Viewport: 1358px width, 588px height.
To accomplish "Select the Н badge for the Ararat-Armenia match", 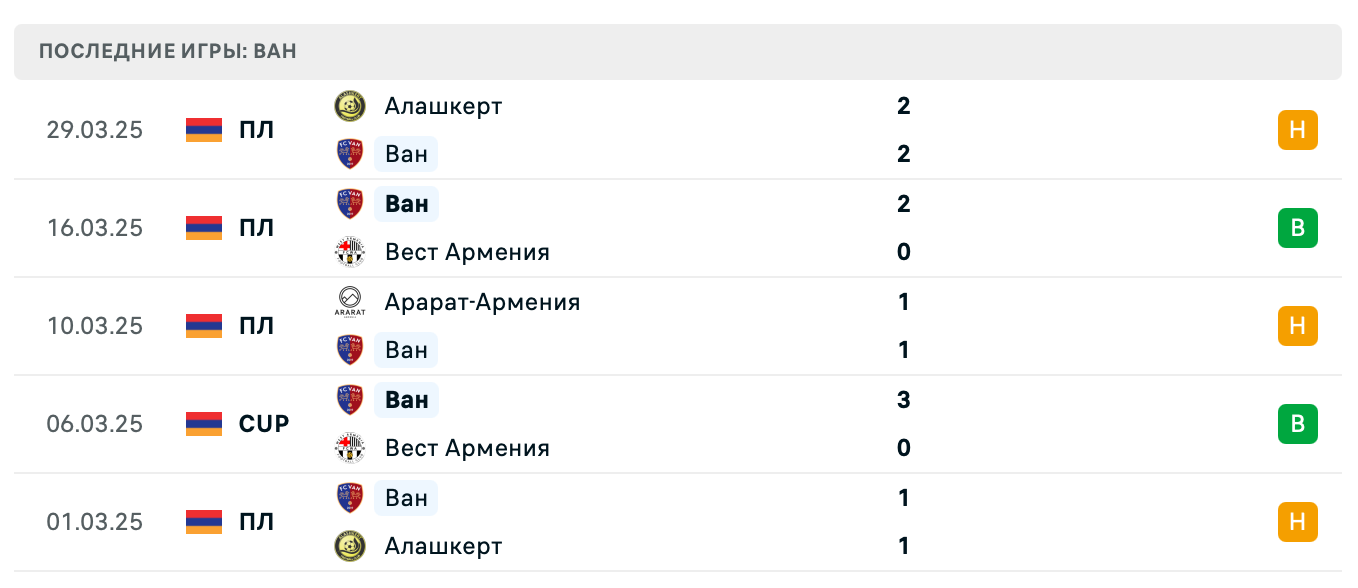I will 1298,325.
